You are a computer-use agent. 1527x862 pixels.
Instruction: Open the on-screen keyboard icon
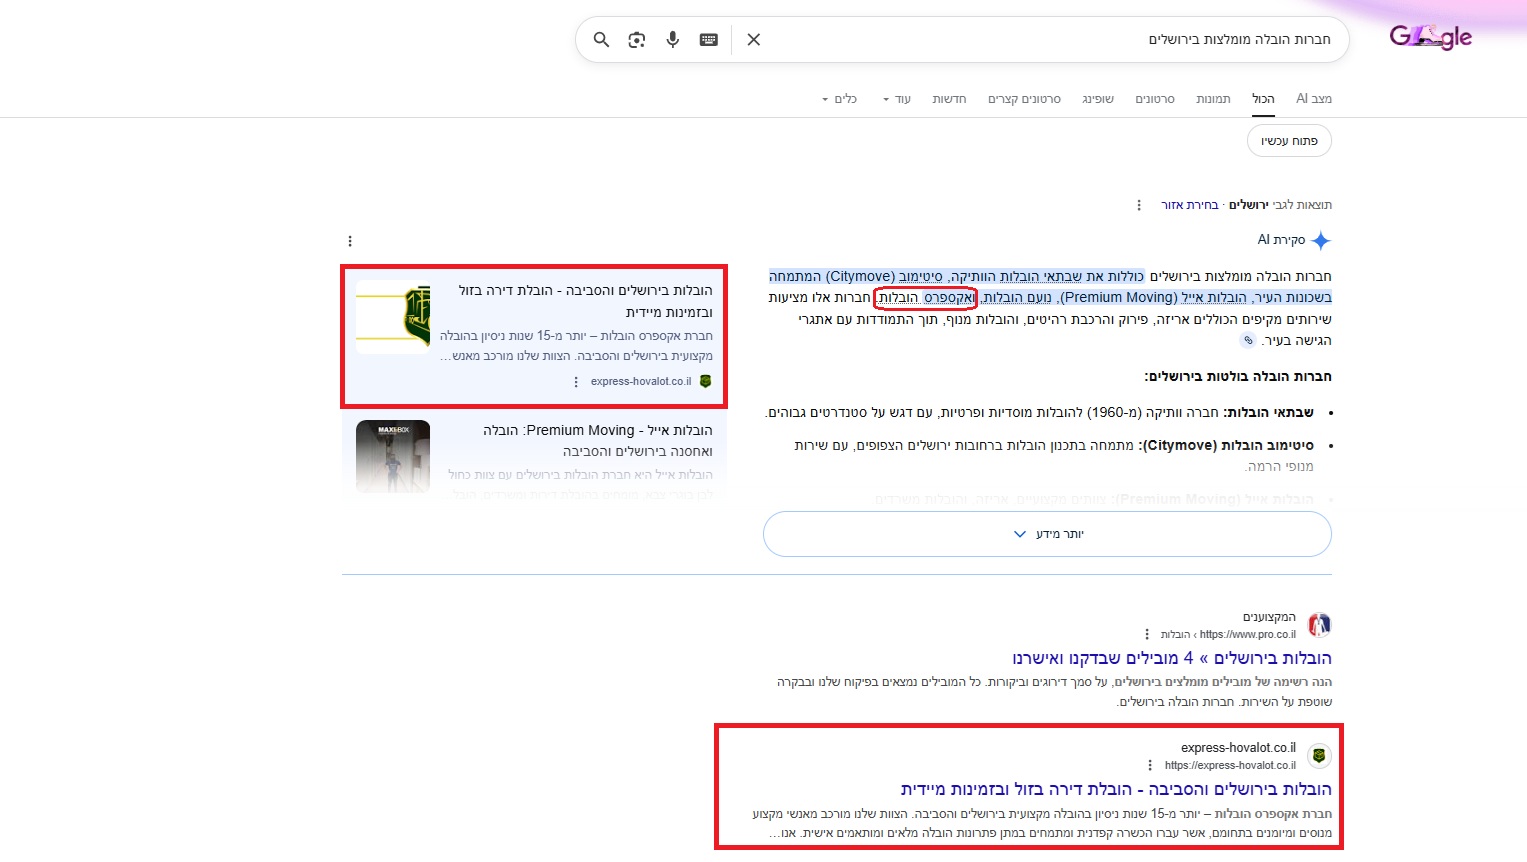[709, 40]
